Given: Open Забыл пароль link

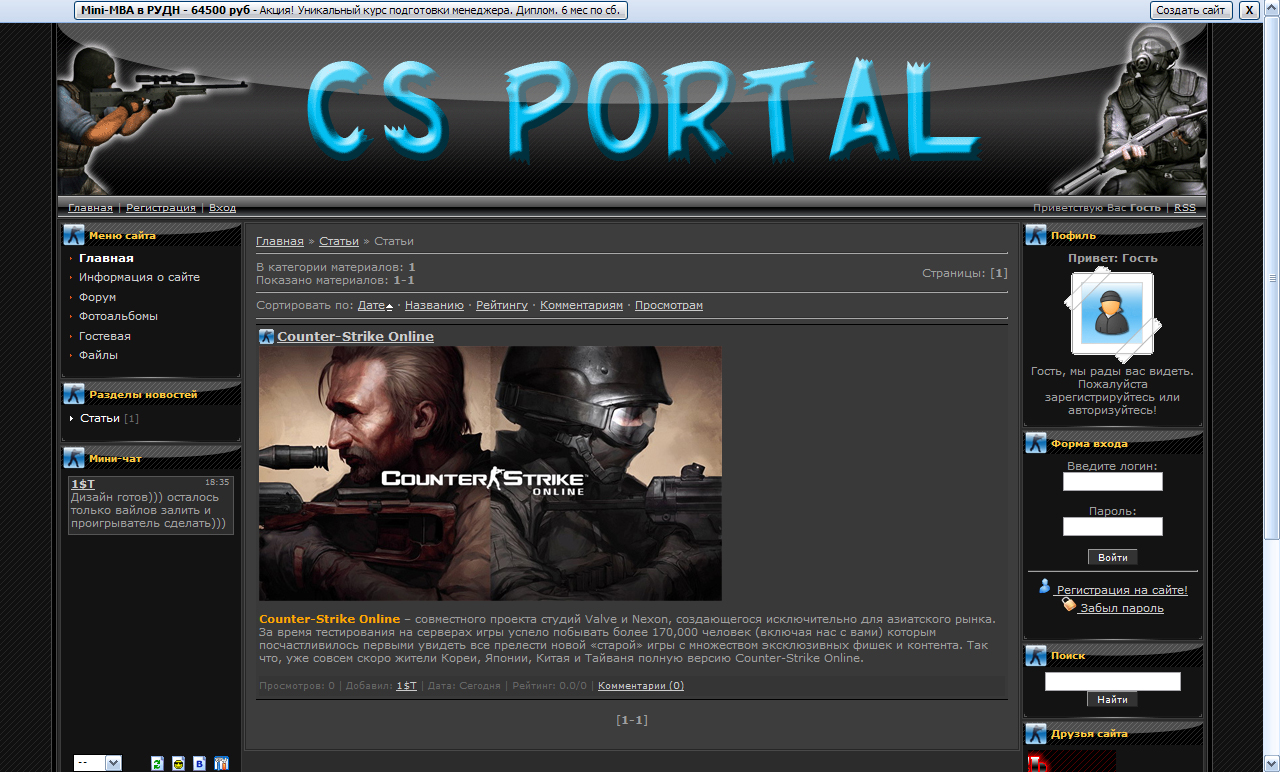Looking at the screenshot, I should tap(1122, 608).
